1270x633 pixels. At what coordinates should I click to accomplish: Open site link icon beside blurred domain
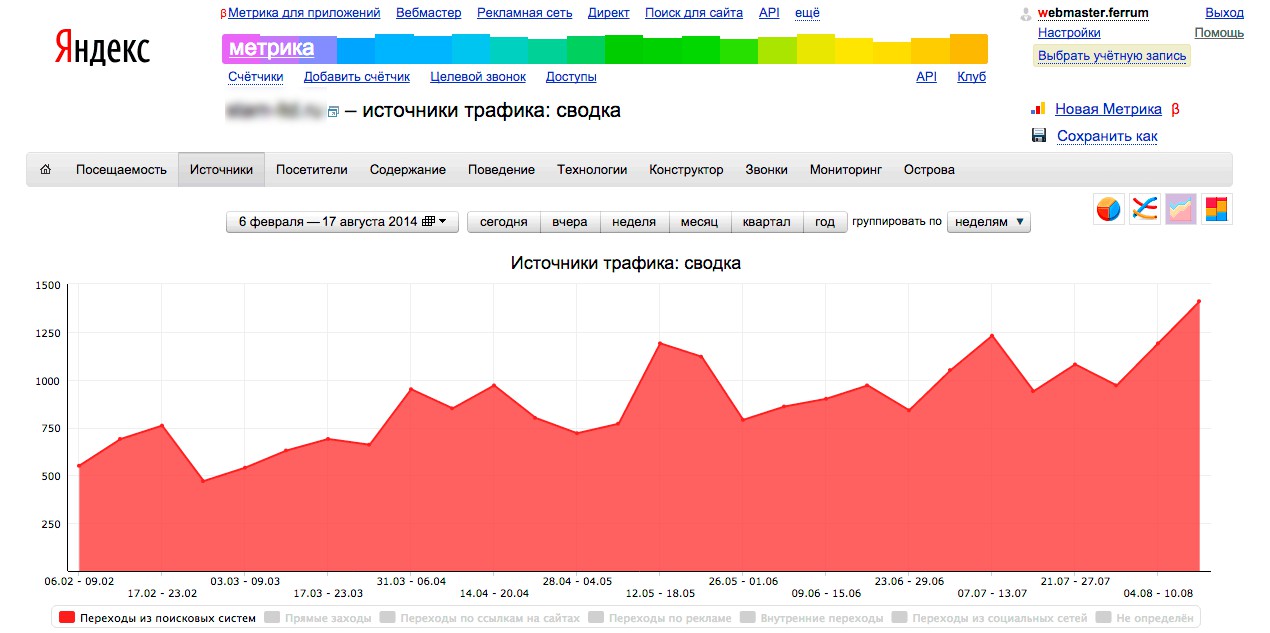click(x=334, y=111)
